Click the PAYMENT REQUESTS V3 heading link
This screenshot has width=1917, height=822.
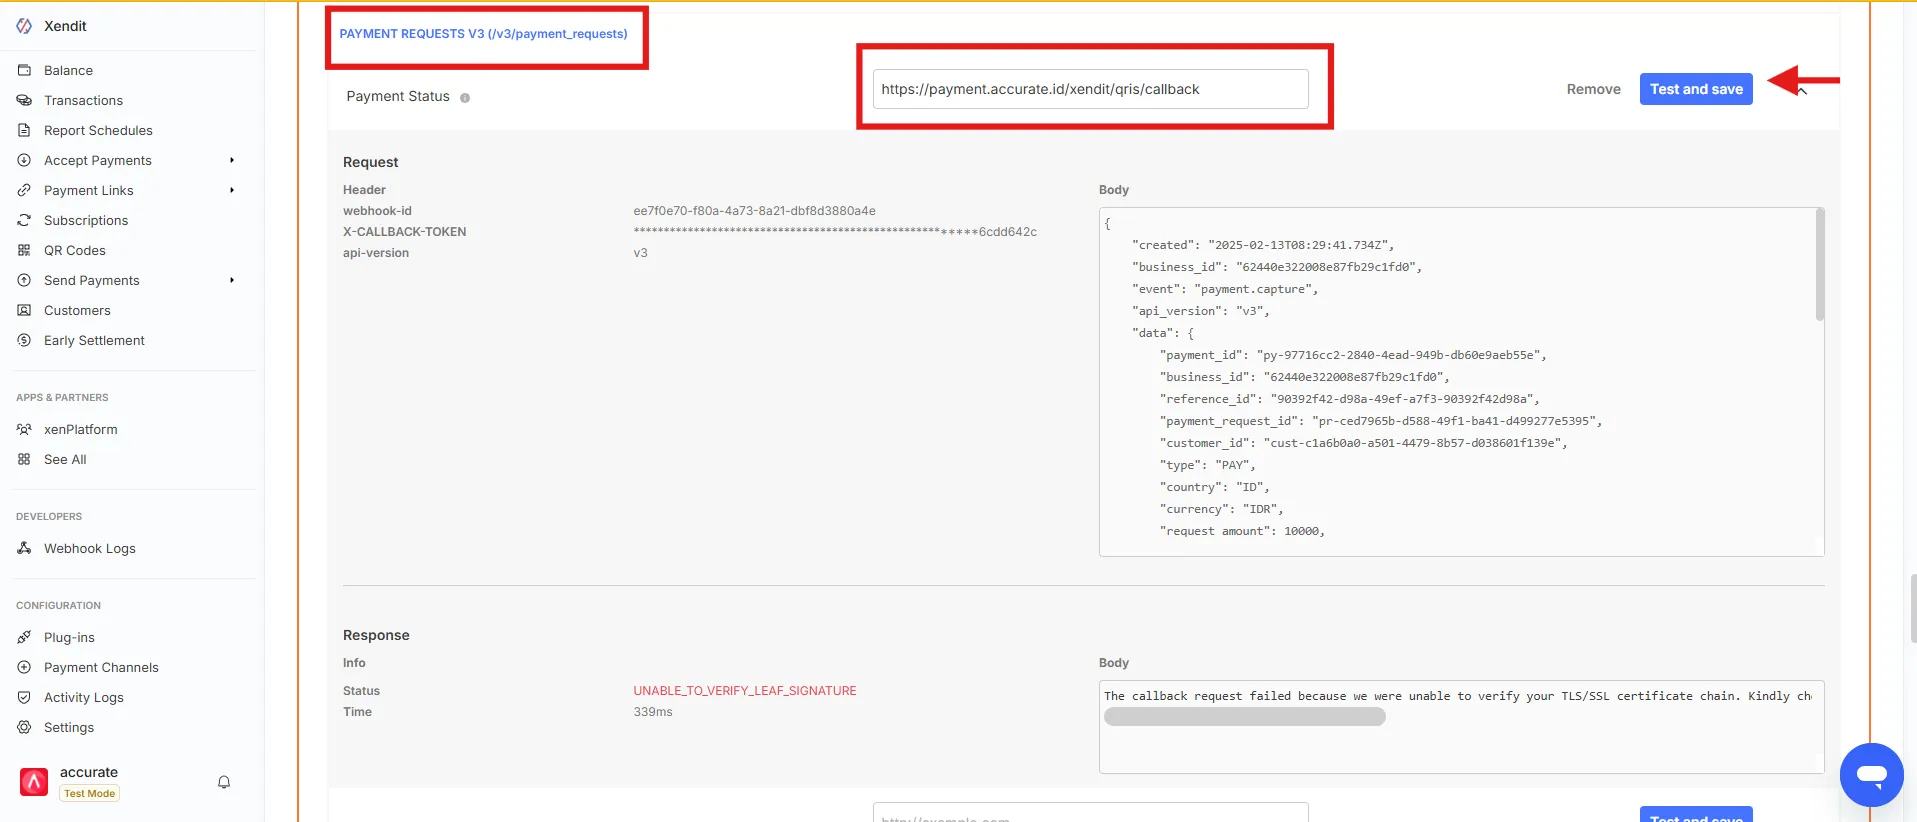(x=483, y=34)
